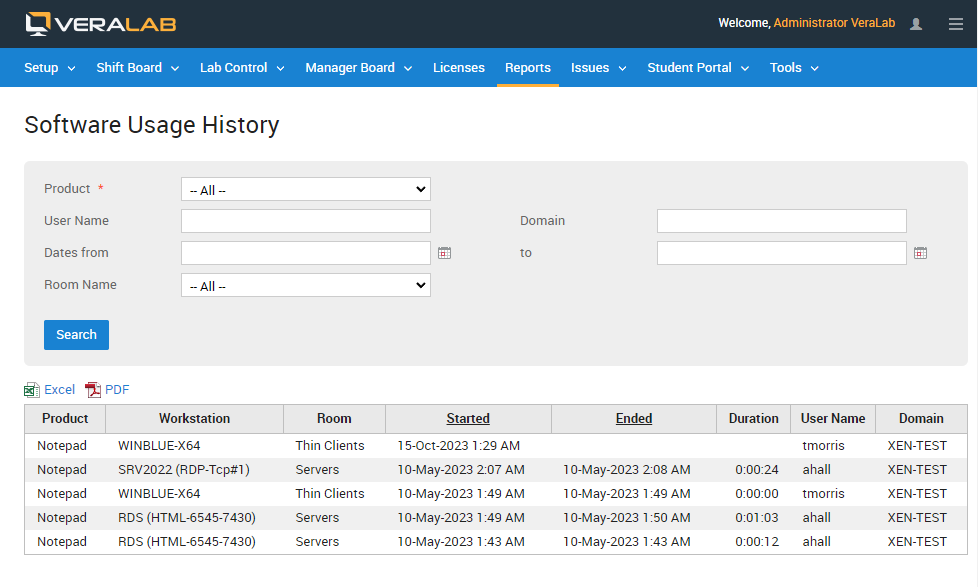This screenshot has width=978, height=587.
Task: Click the Product column header
Action: click(65, 419)
